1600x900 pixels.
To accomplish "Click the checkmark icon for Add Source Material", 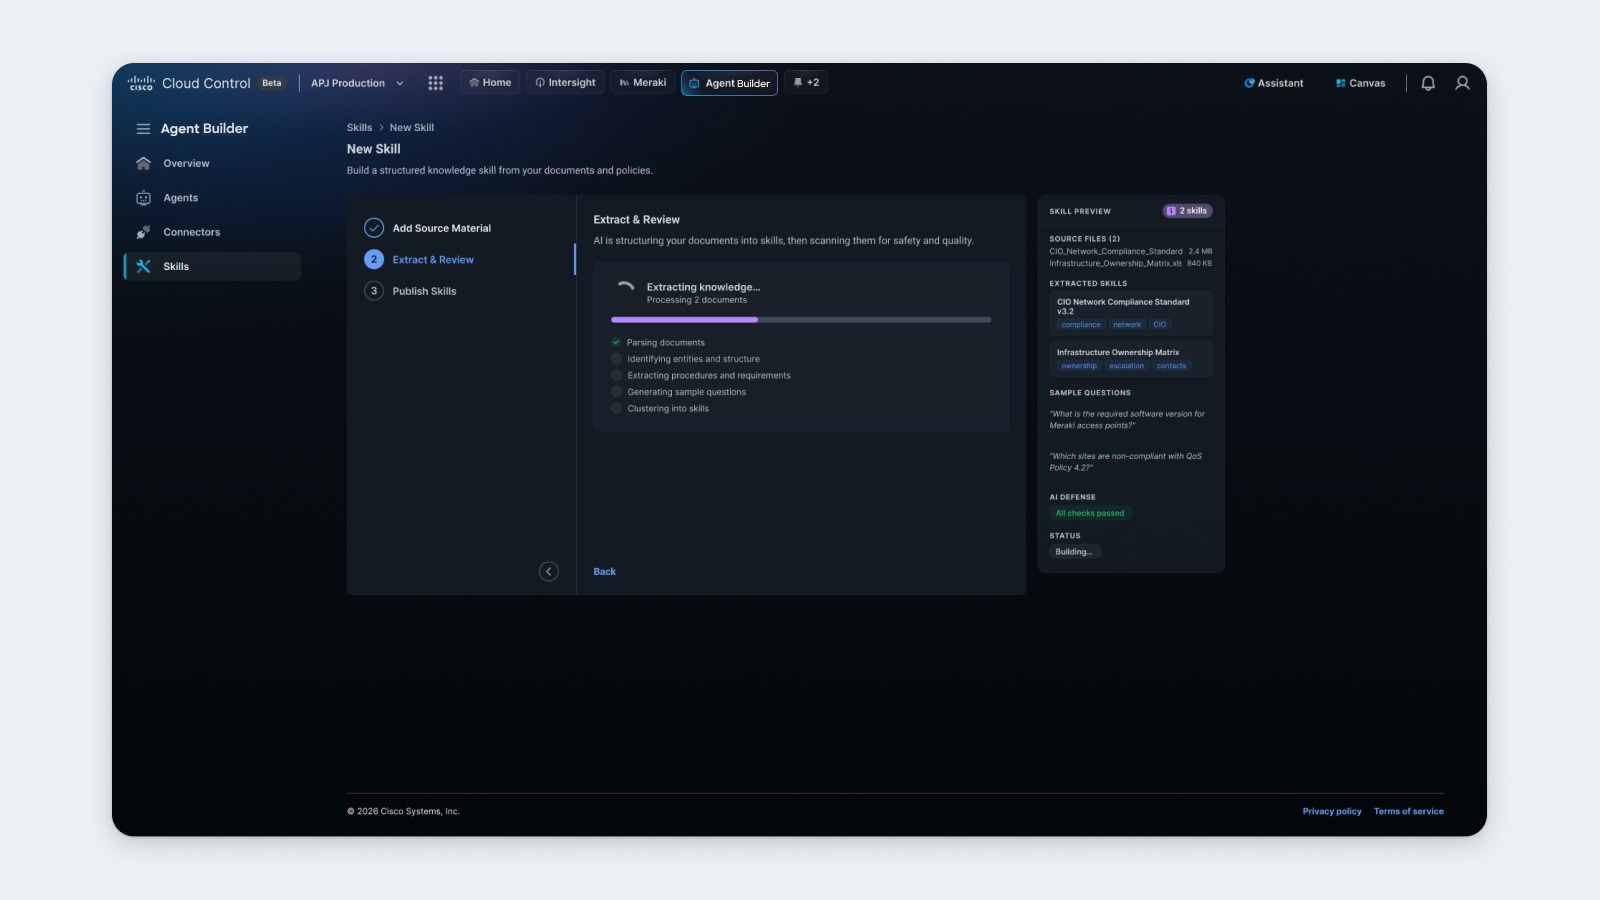I will tap(374, 228).
